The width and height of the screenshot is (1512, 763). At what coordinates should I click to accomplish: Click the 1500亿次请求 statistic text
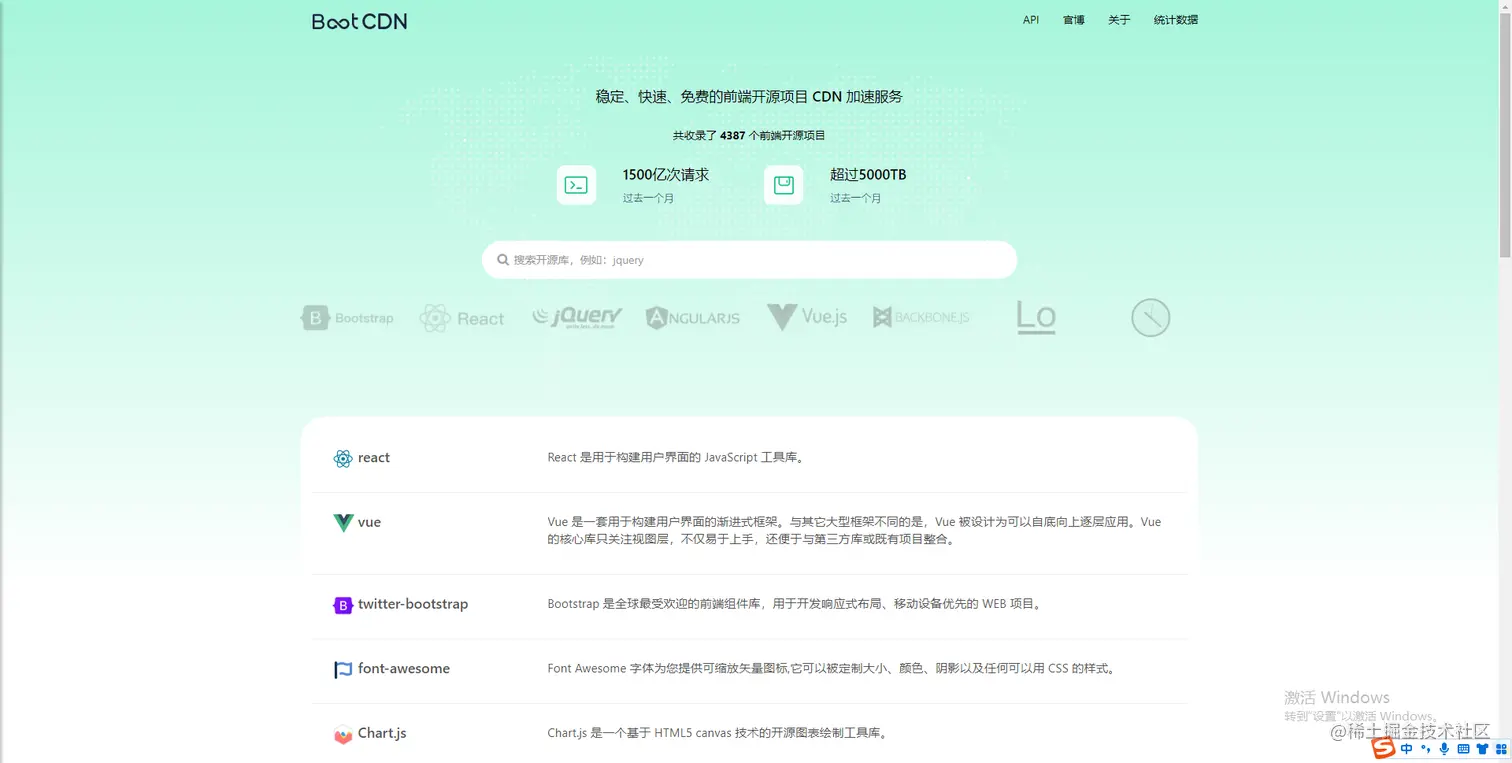tap(666, 175)
